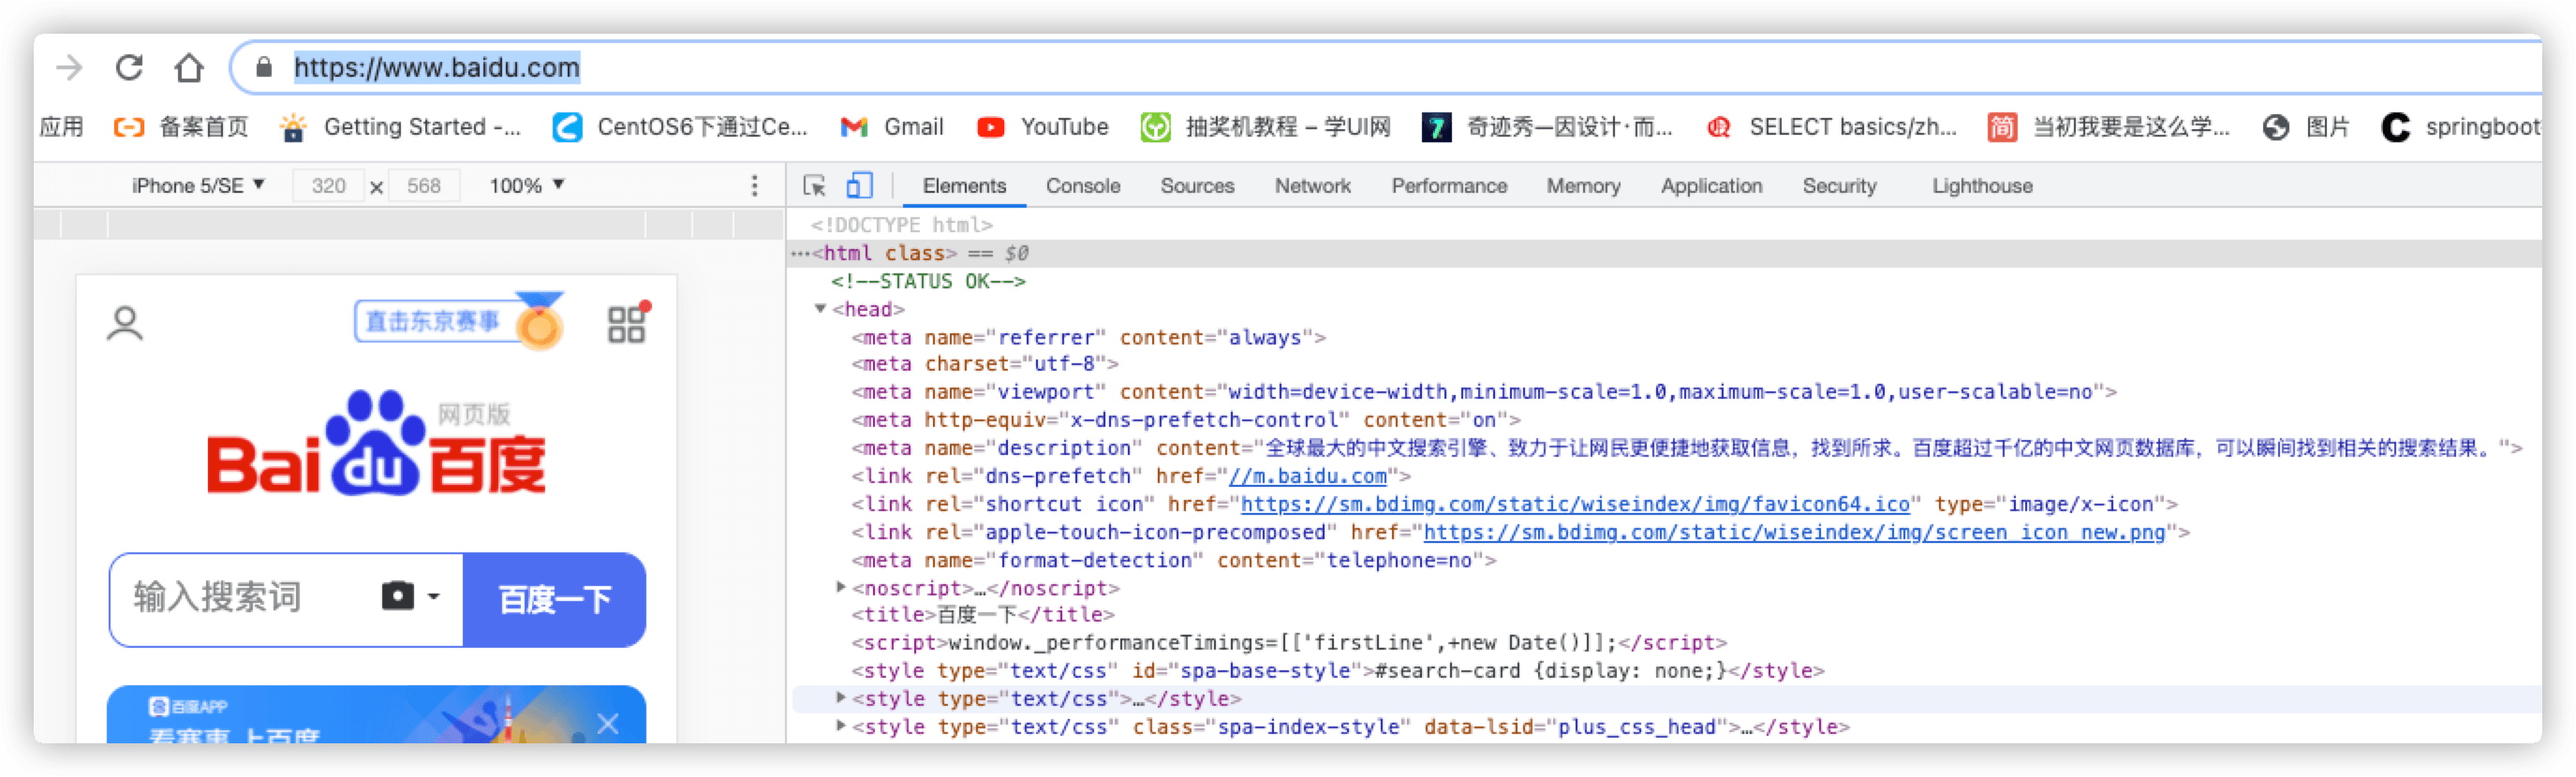Expand the style type=text/css node

coord(841,698)
